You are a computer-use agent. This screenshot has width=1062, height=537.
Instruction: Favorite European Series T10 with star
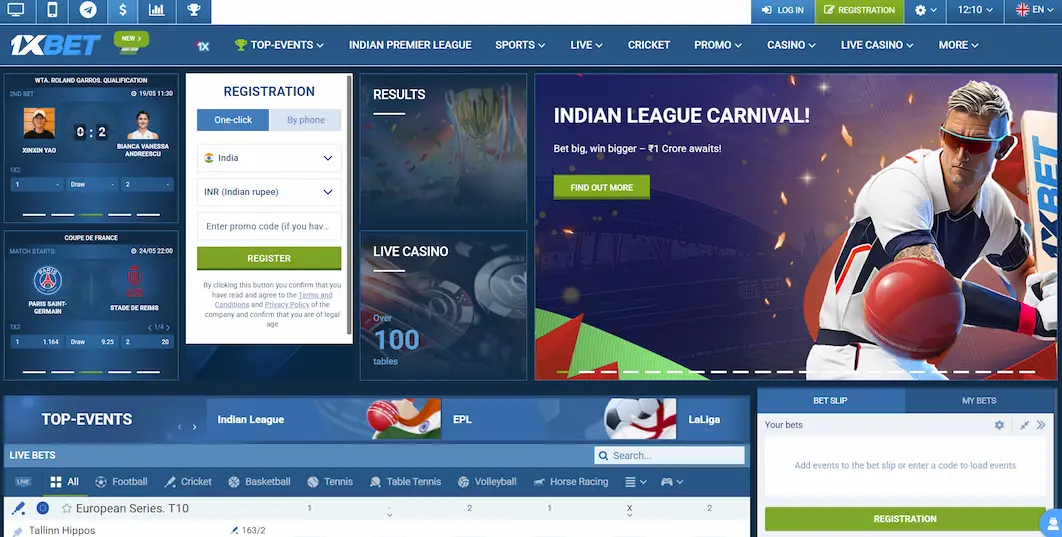pyautogui.click(x=66, y=509)
